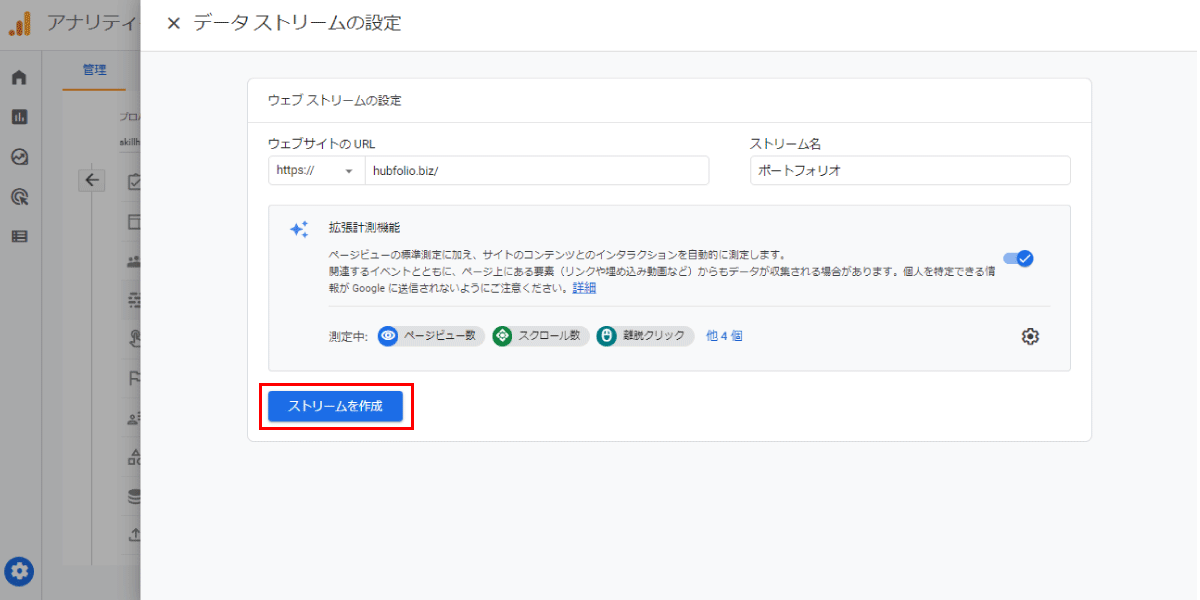Select the スクロール数 chip
Image resolution: width=1200 pixels, height=600 pixels.
(541, 336)
